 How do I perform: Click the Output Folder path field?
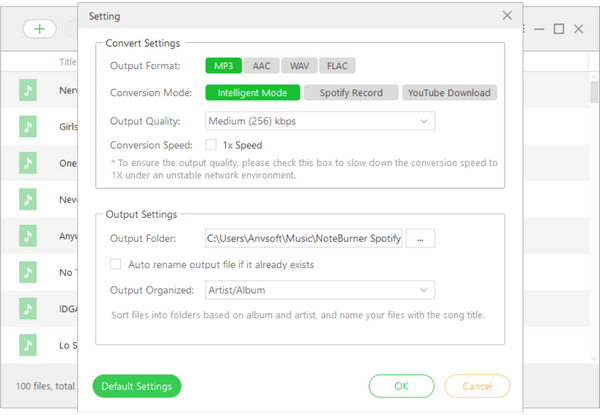[304, 238]
